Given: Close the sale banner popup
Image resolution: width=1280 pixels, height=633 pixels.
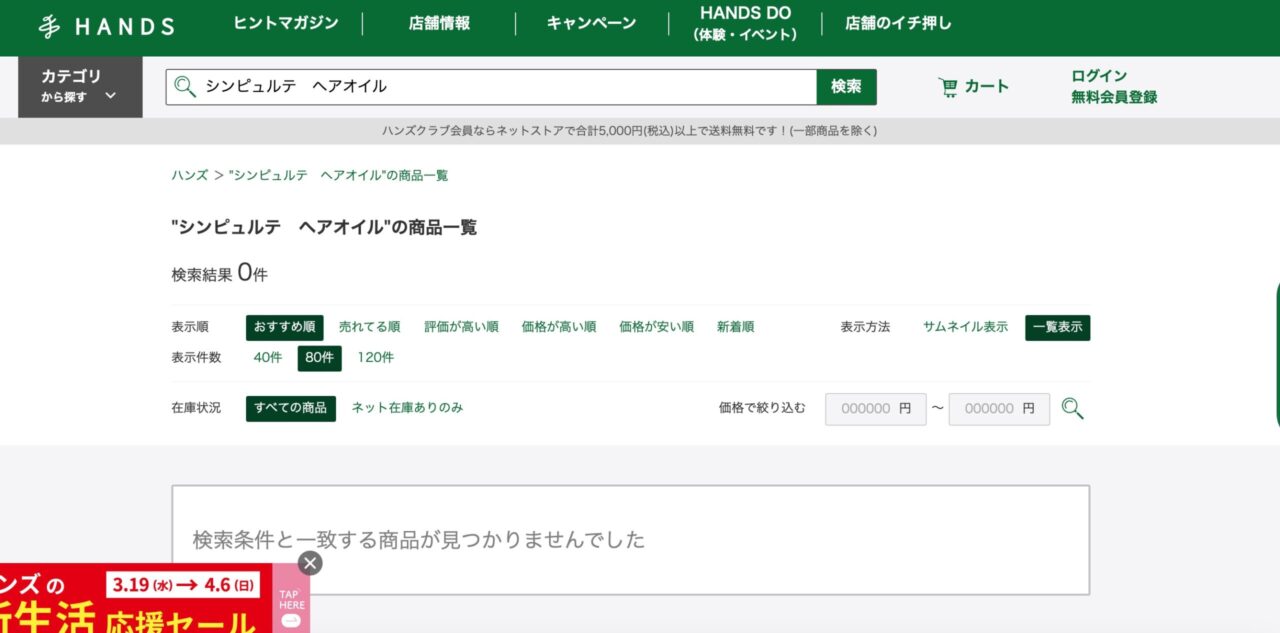Looking at the screenshot, I should click(x=310, y=563).
